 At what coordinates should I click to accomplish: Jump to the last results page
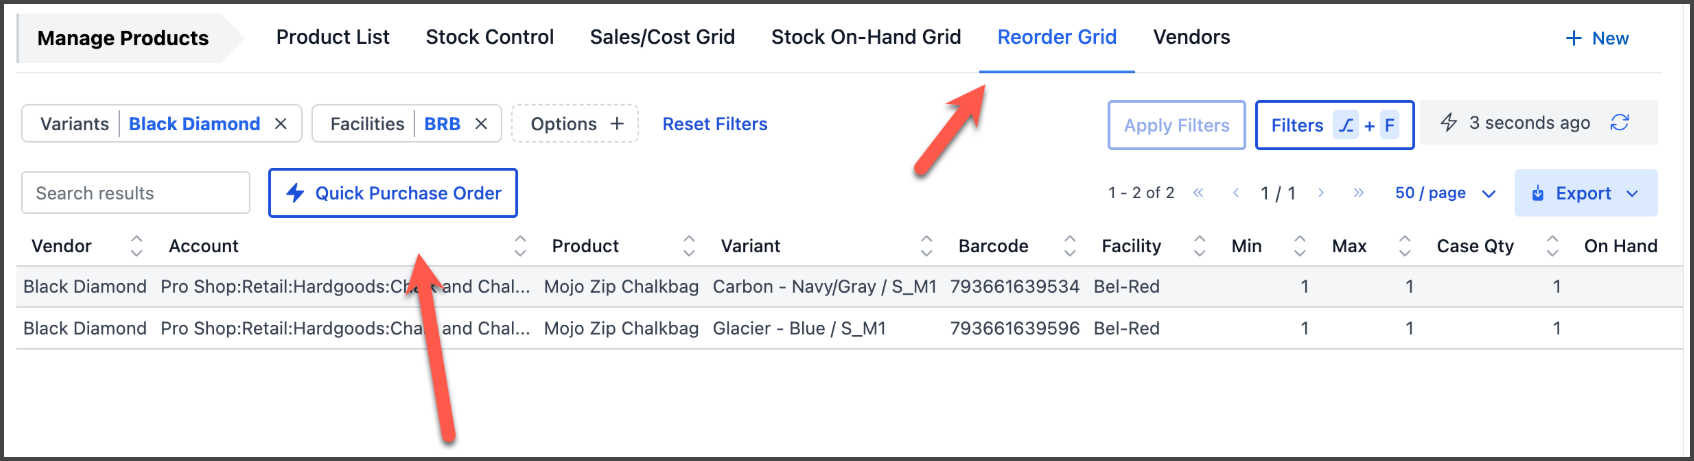click(x=1358, y=193)
